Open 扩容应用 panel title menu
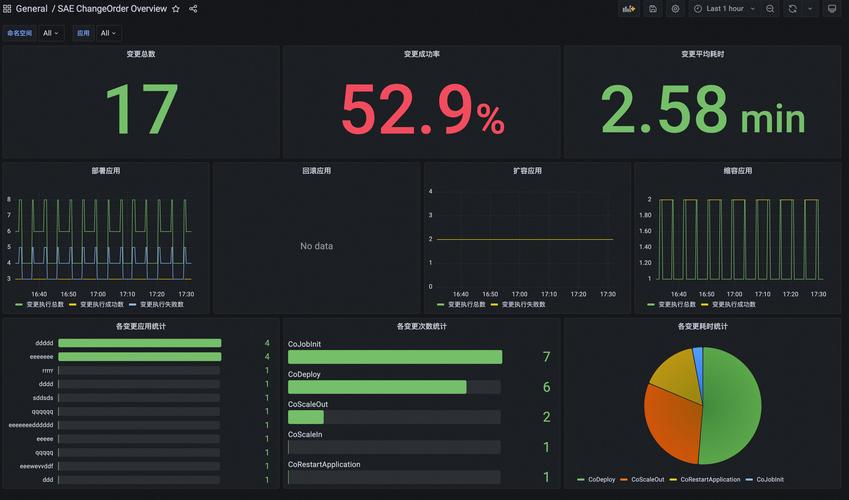The width and height of the screenshot is (849, 500). [x=527, y=171]
